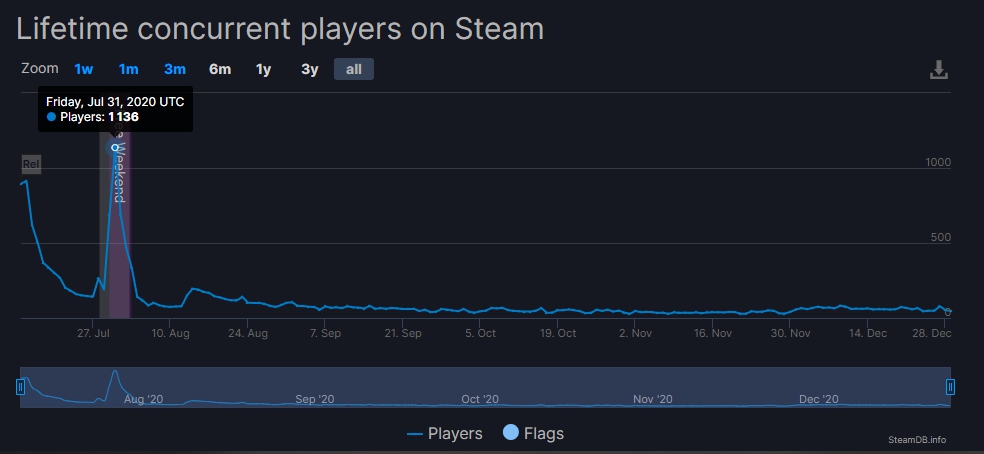This screenshot has height=454, width=984.
Task: Select the 'all' zoom range
Action: coord(354,69)
